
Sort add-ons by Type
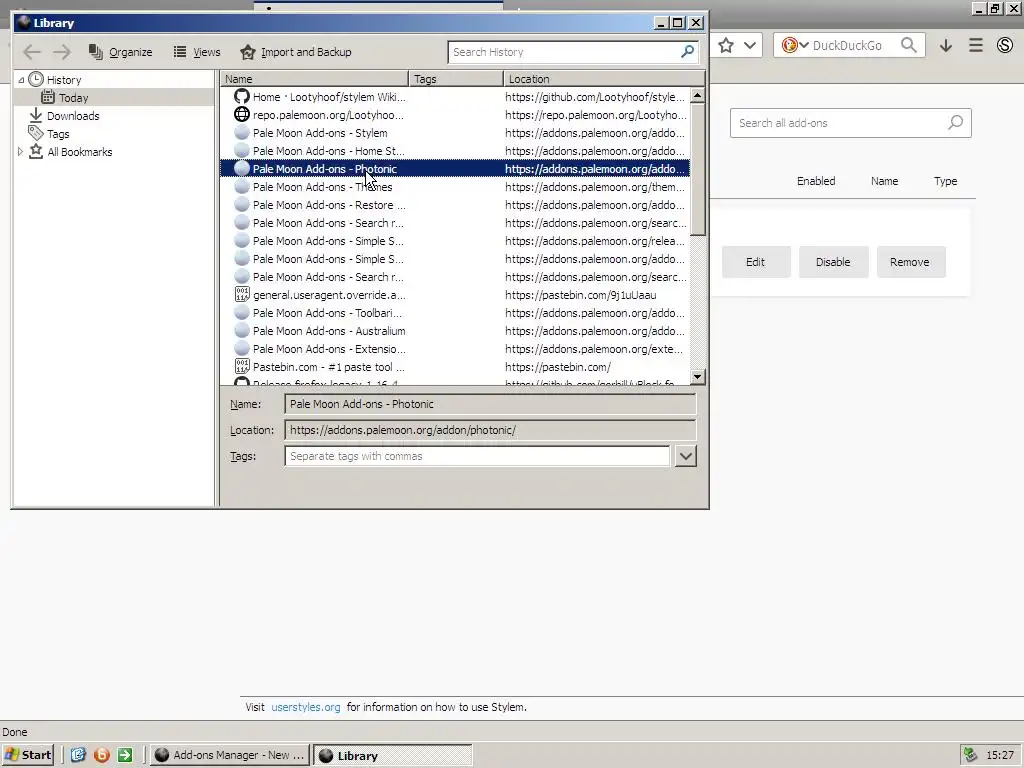coord(945,181)
